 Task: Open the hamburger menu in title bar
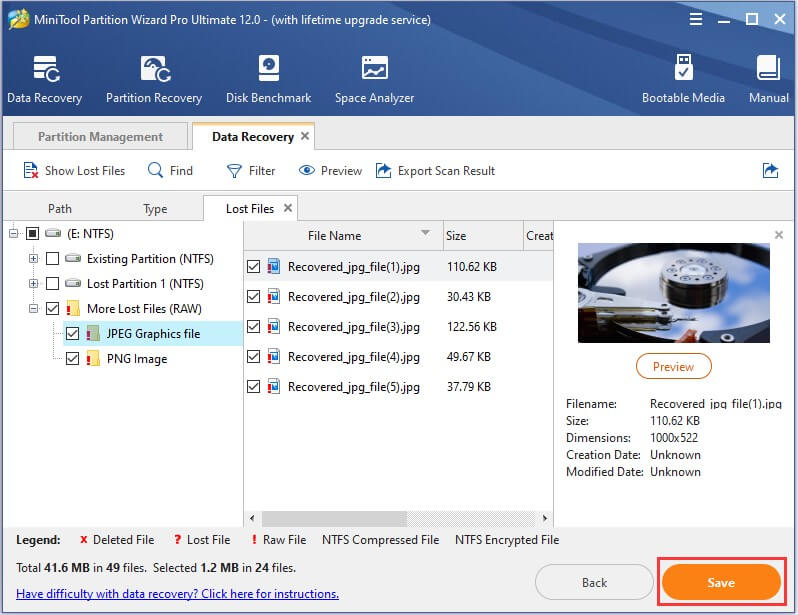696,19
